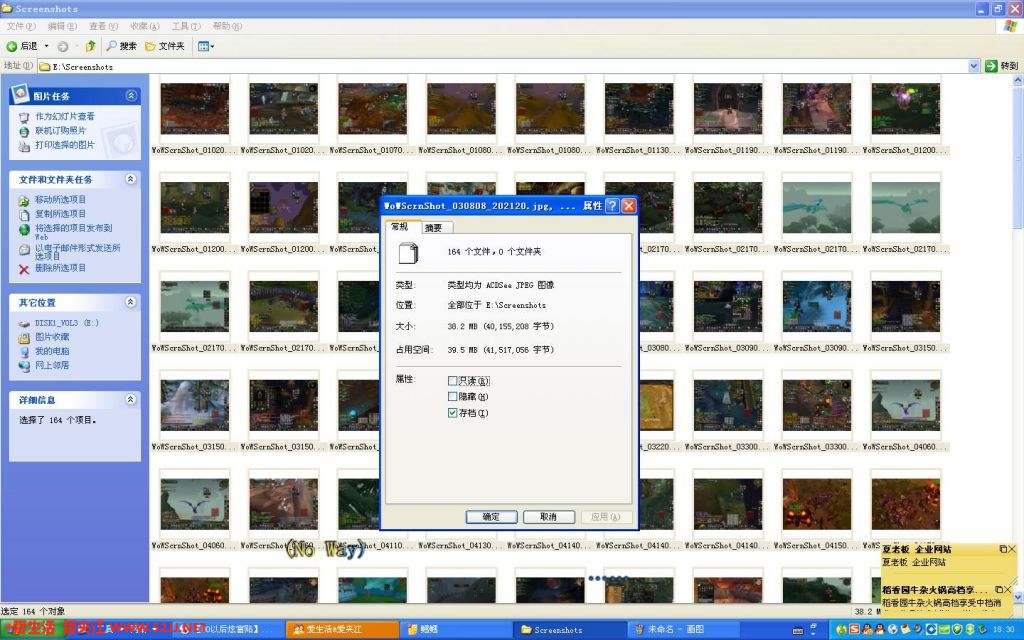The width and height of the screenshot is (1024, 640).
Task: Switch to the 常规 tab in properties dialog
Action: click(400, 227)
